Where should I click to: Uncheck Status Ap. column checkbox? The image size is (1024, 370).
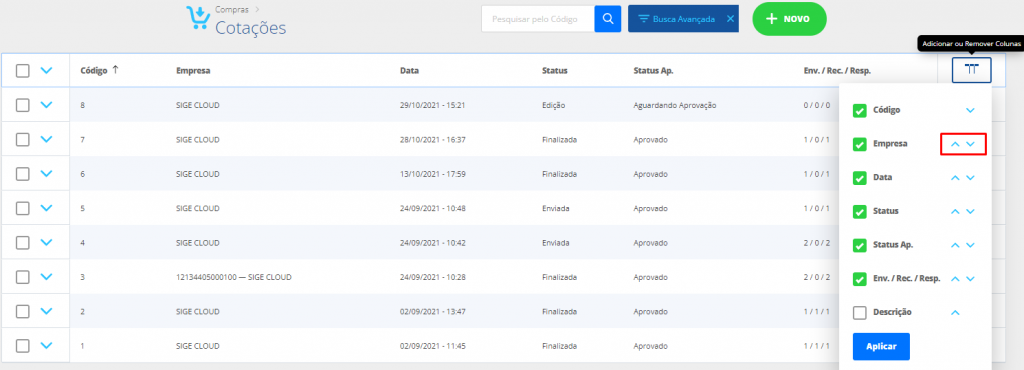[x=859, y=246]
